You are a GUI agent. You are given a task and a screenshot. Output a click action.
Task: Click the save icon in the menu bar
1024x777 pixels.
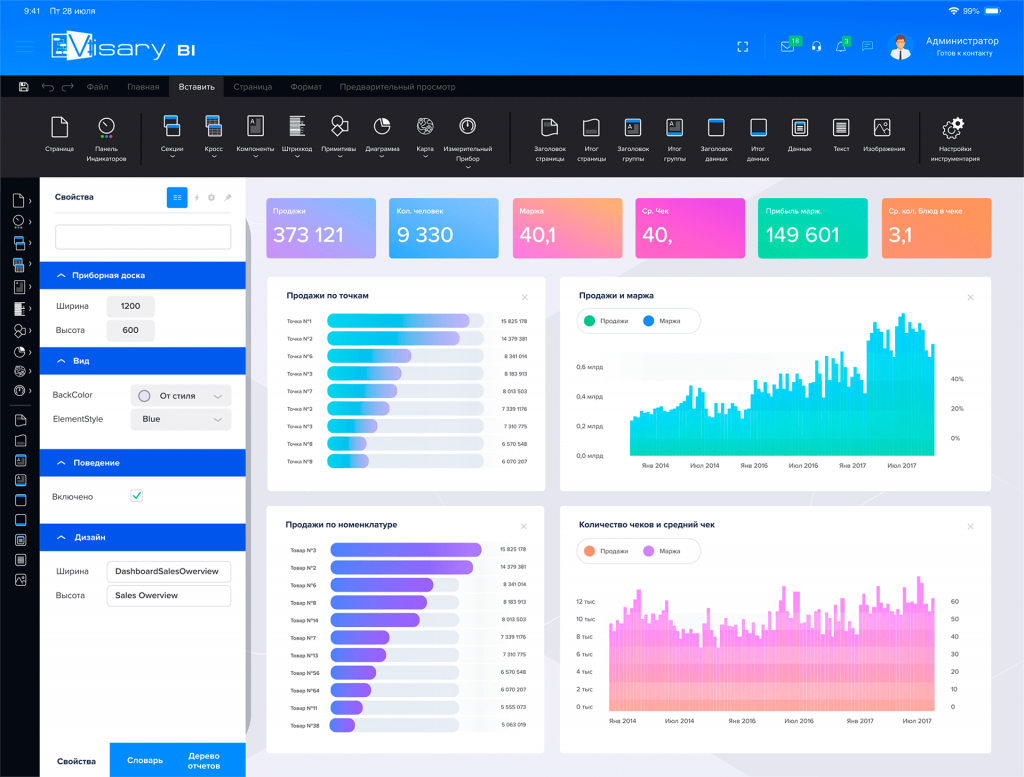click(x=24, y=87)
